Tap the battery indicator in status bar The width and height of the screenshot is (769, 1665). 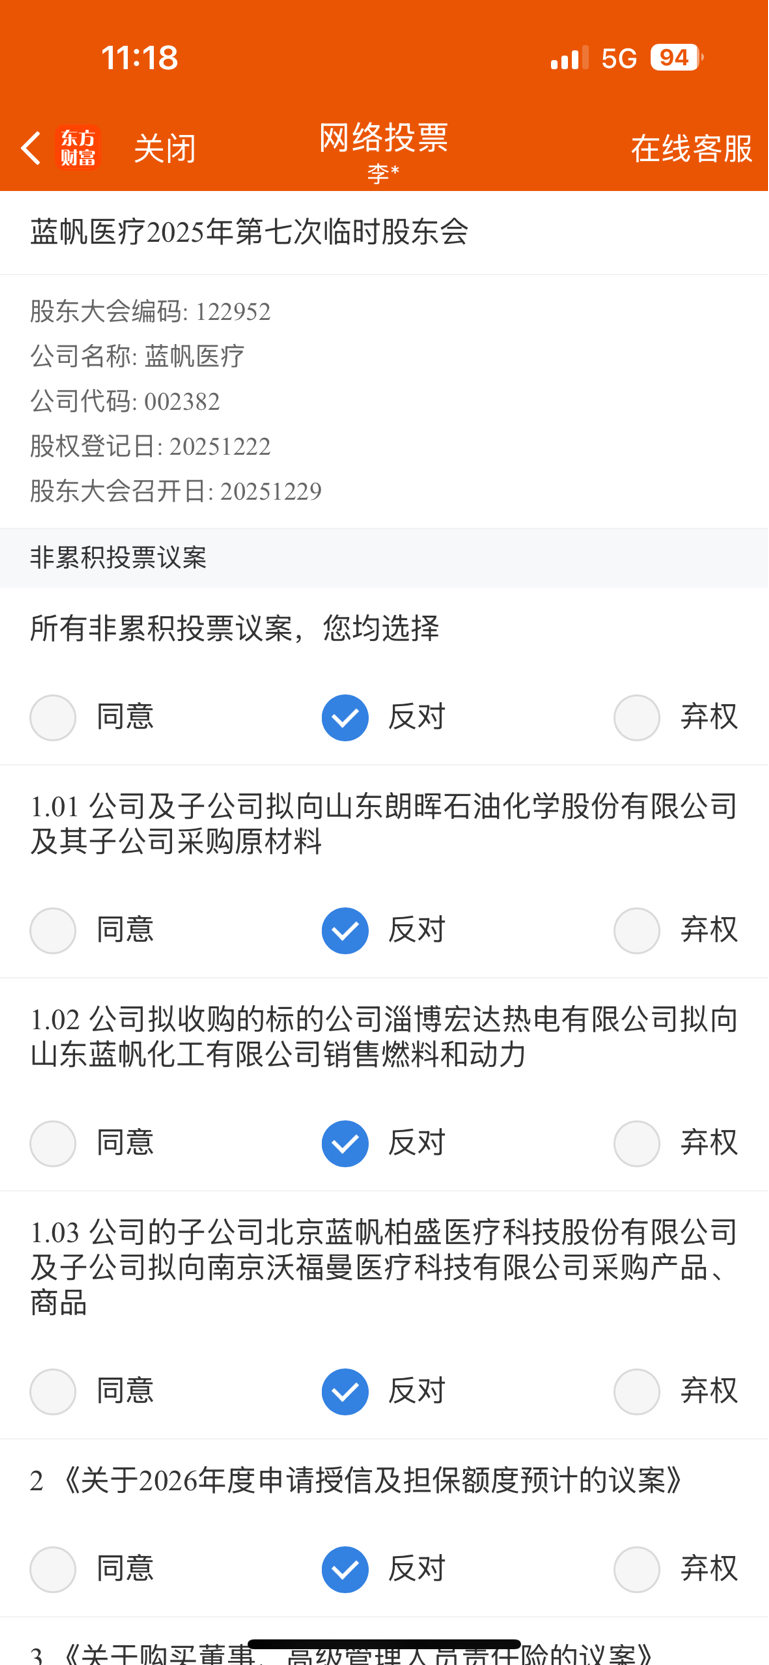click(675, 58)
